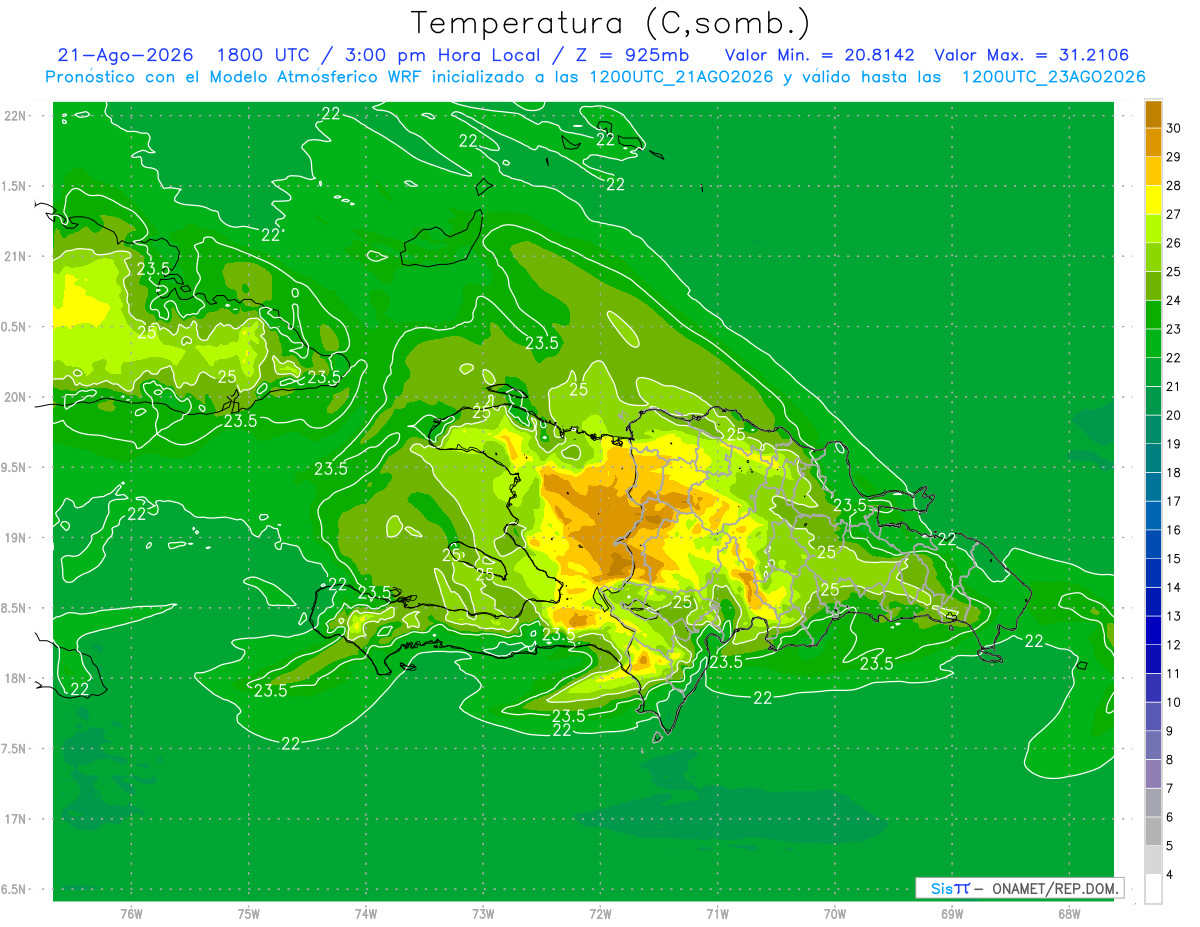
Task: Click the '74W' longitude axis label
Action: (366, 914)
